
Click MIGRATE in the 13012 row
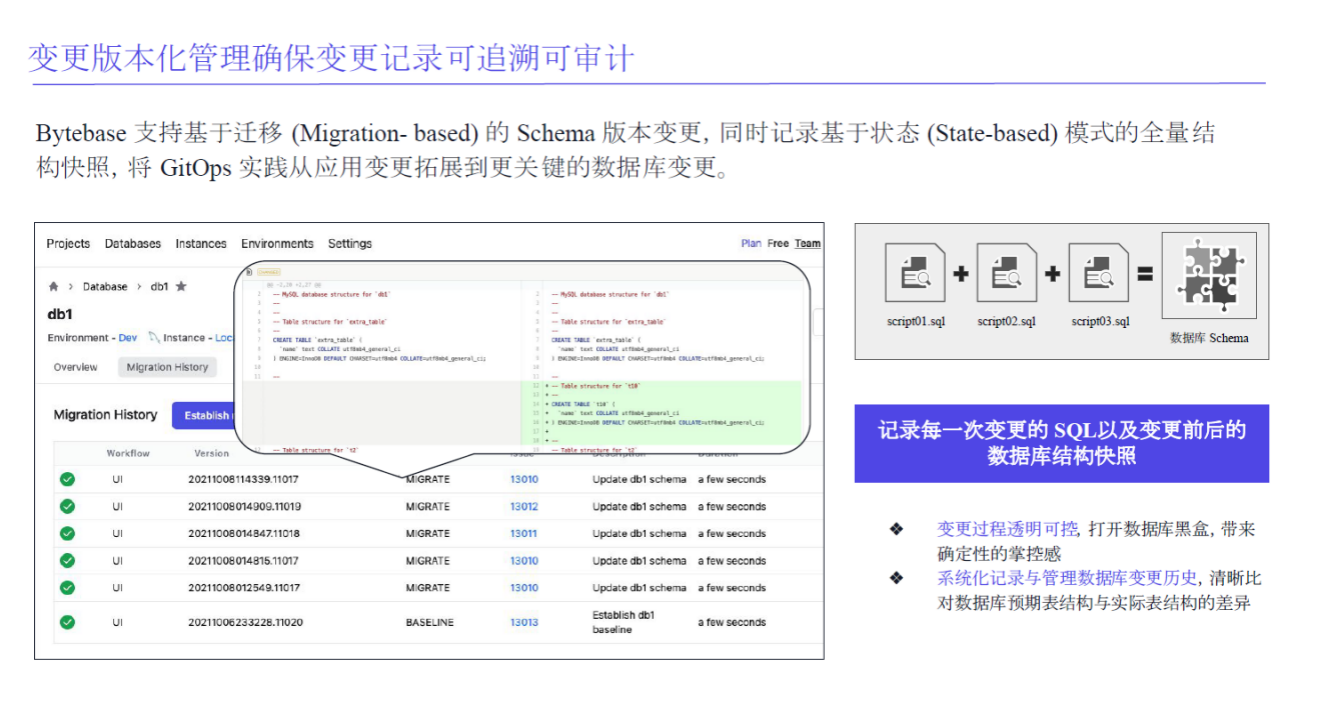[x=428, y=506]
